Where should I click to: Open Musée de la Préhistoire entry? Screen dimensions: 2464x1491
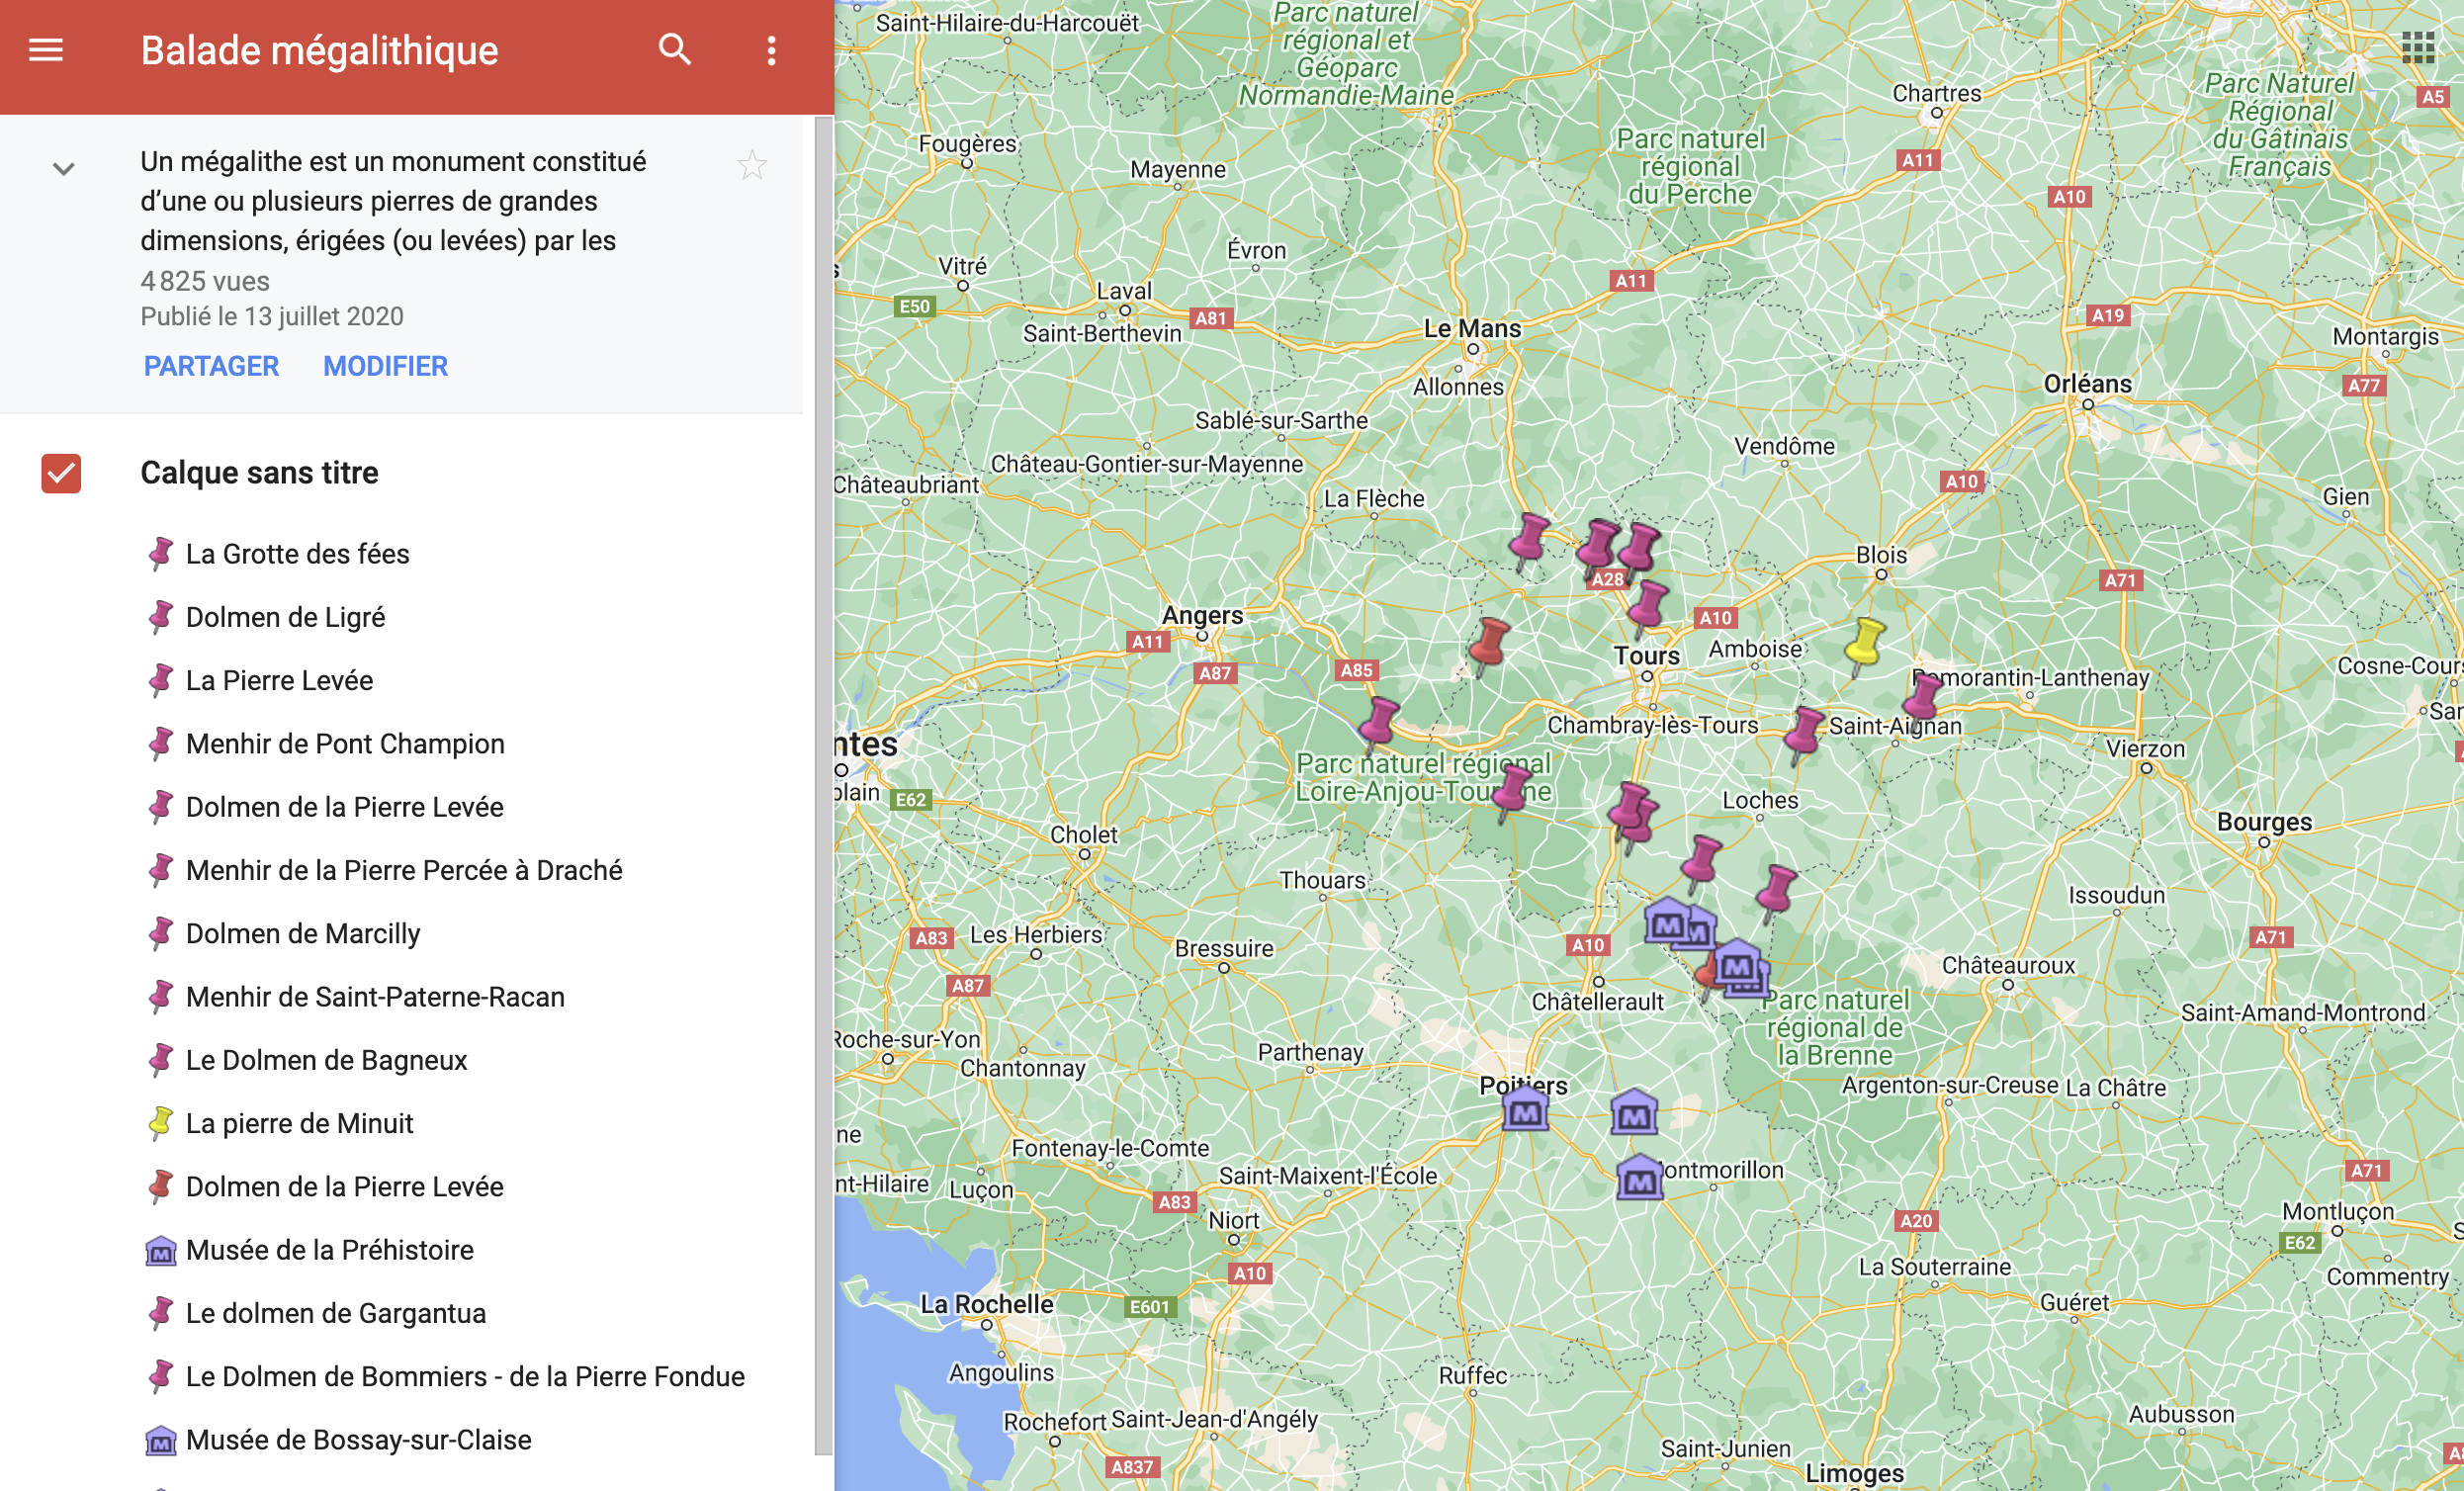coord(329,1250)
